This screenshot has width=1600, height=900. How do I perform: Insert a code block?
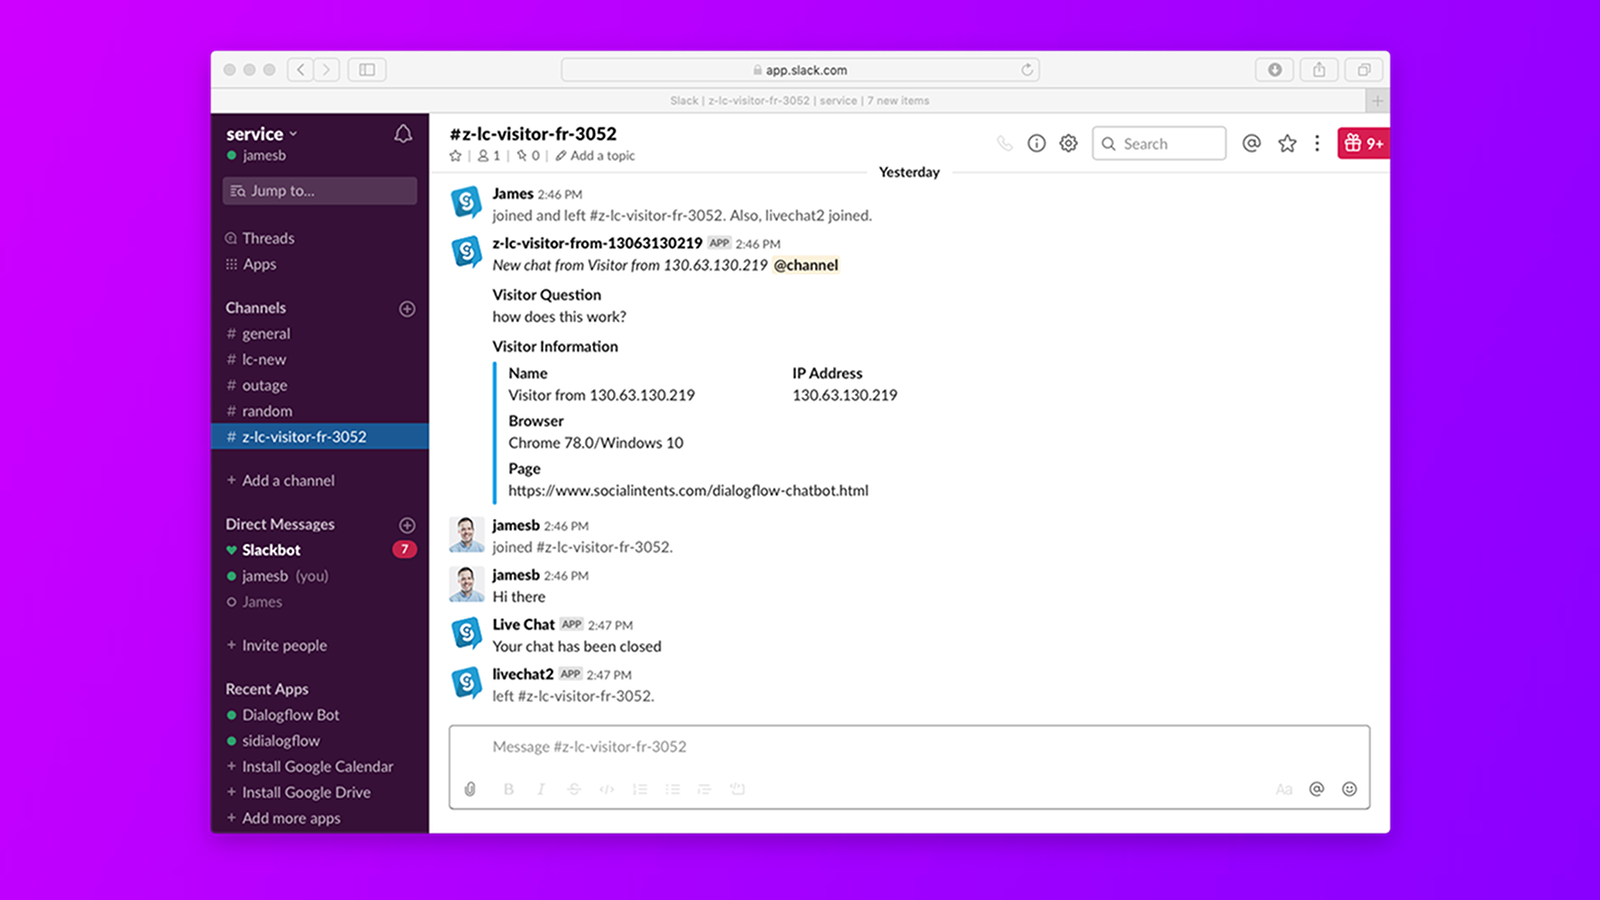click(738, 789)
